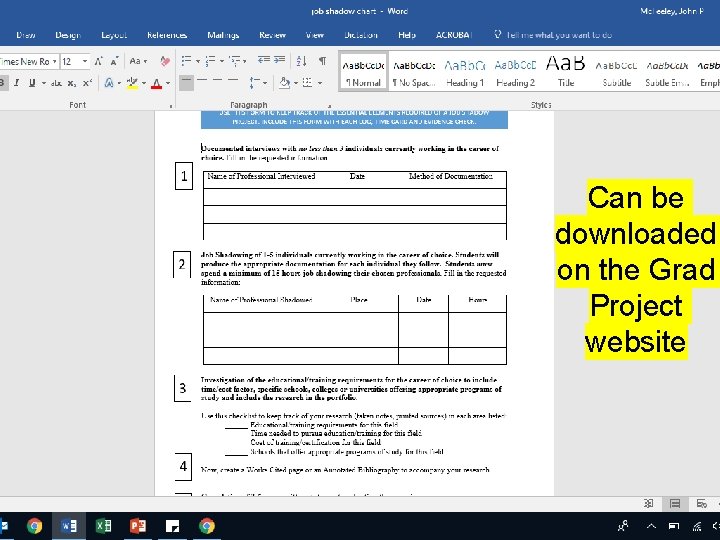
Task: Click the Text Effects glowing A icon
Action: [109, 83]
